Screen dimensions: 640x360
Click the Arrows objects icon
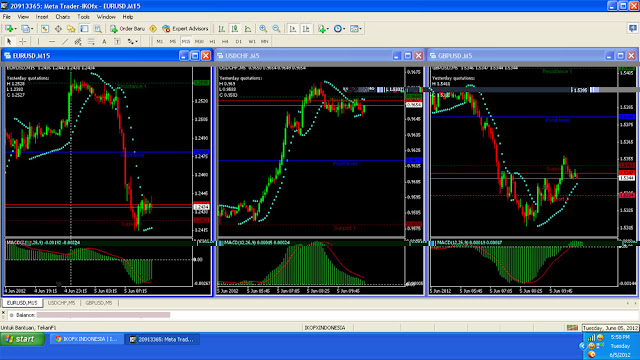click(130, 41)
